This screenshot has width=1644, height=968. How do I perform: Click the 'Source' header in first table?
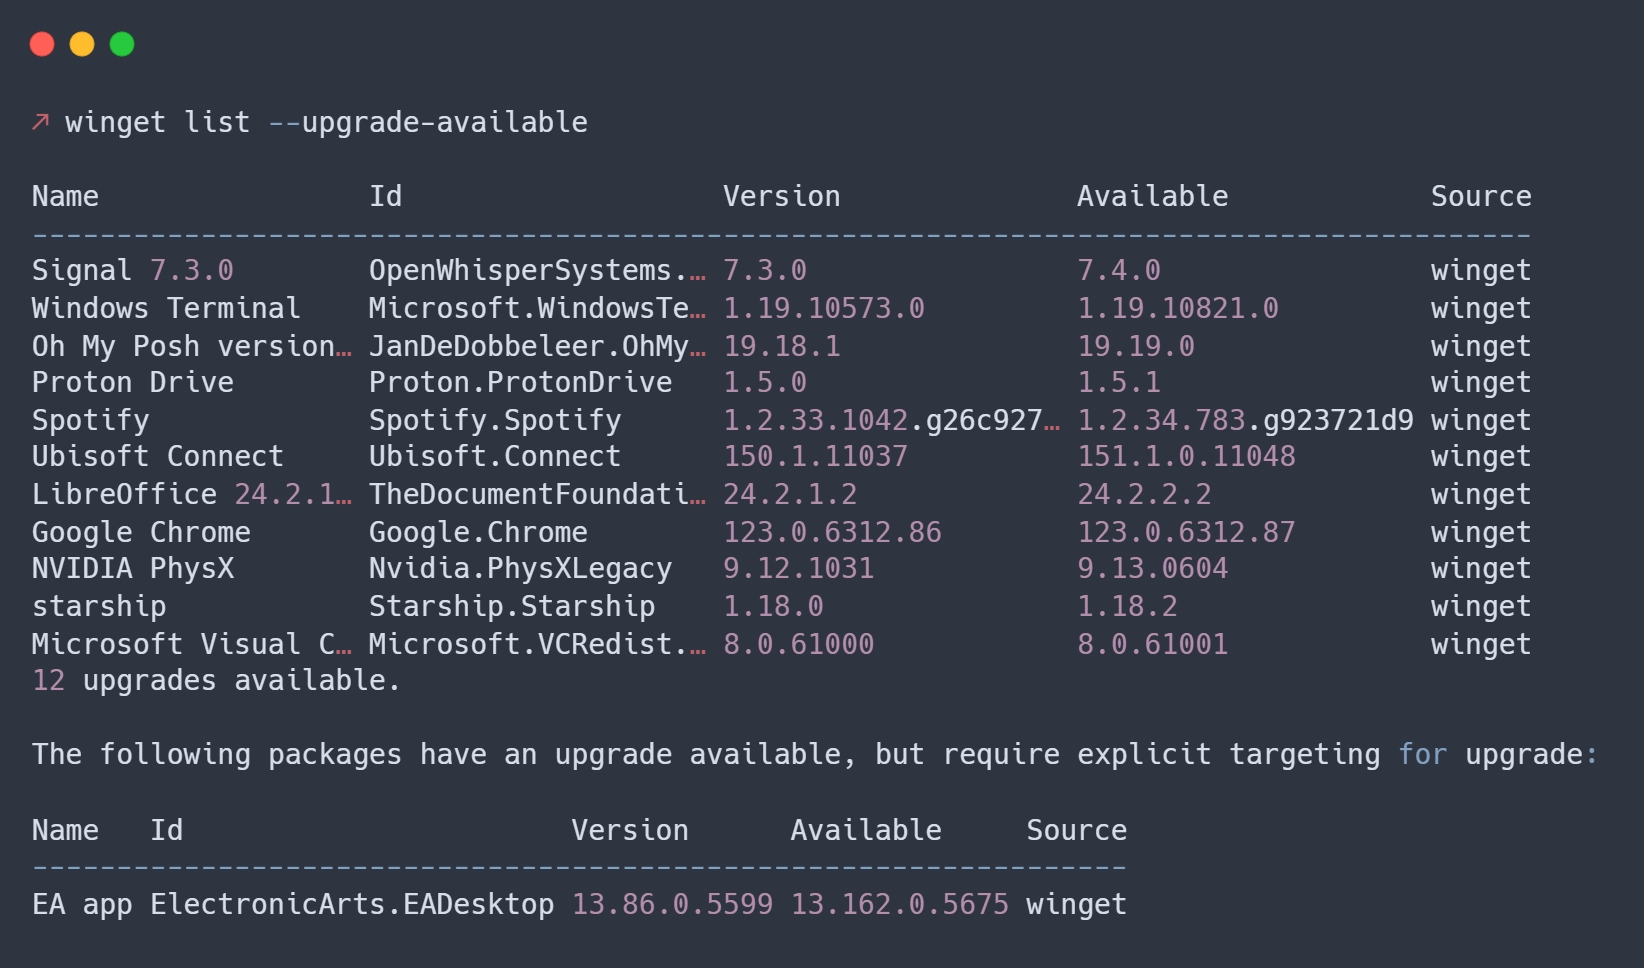tap(1481, 196)
